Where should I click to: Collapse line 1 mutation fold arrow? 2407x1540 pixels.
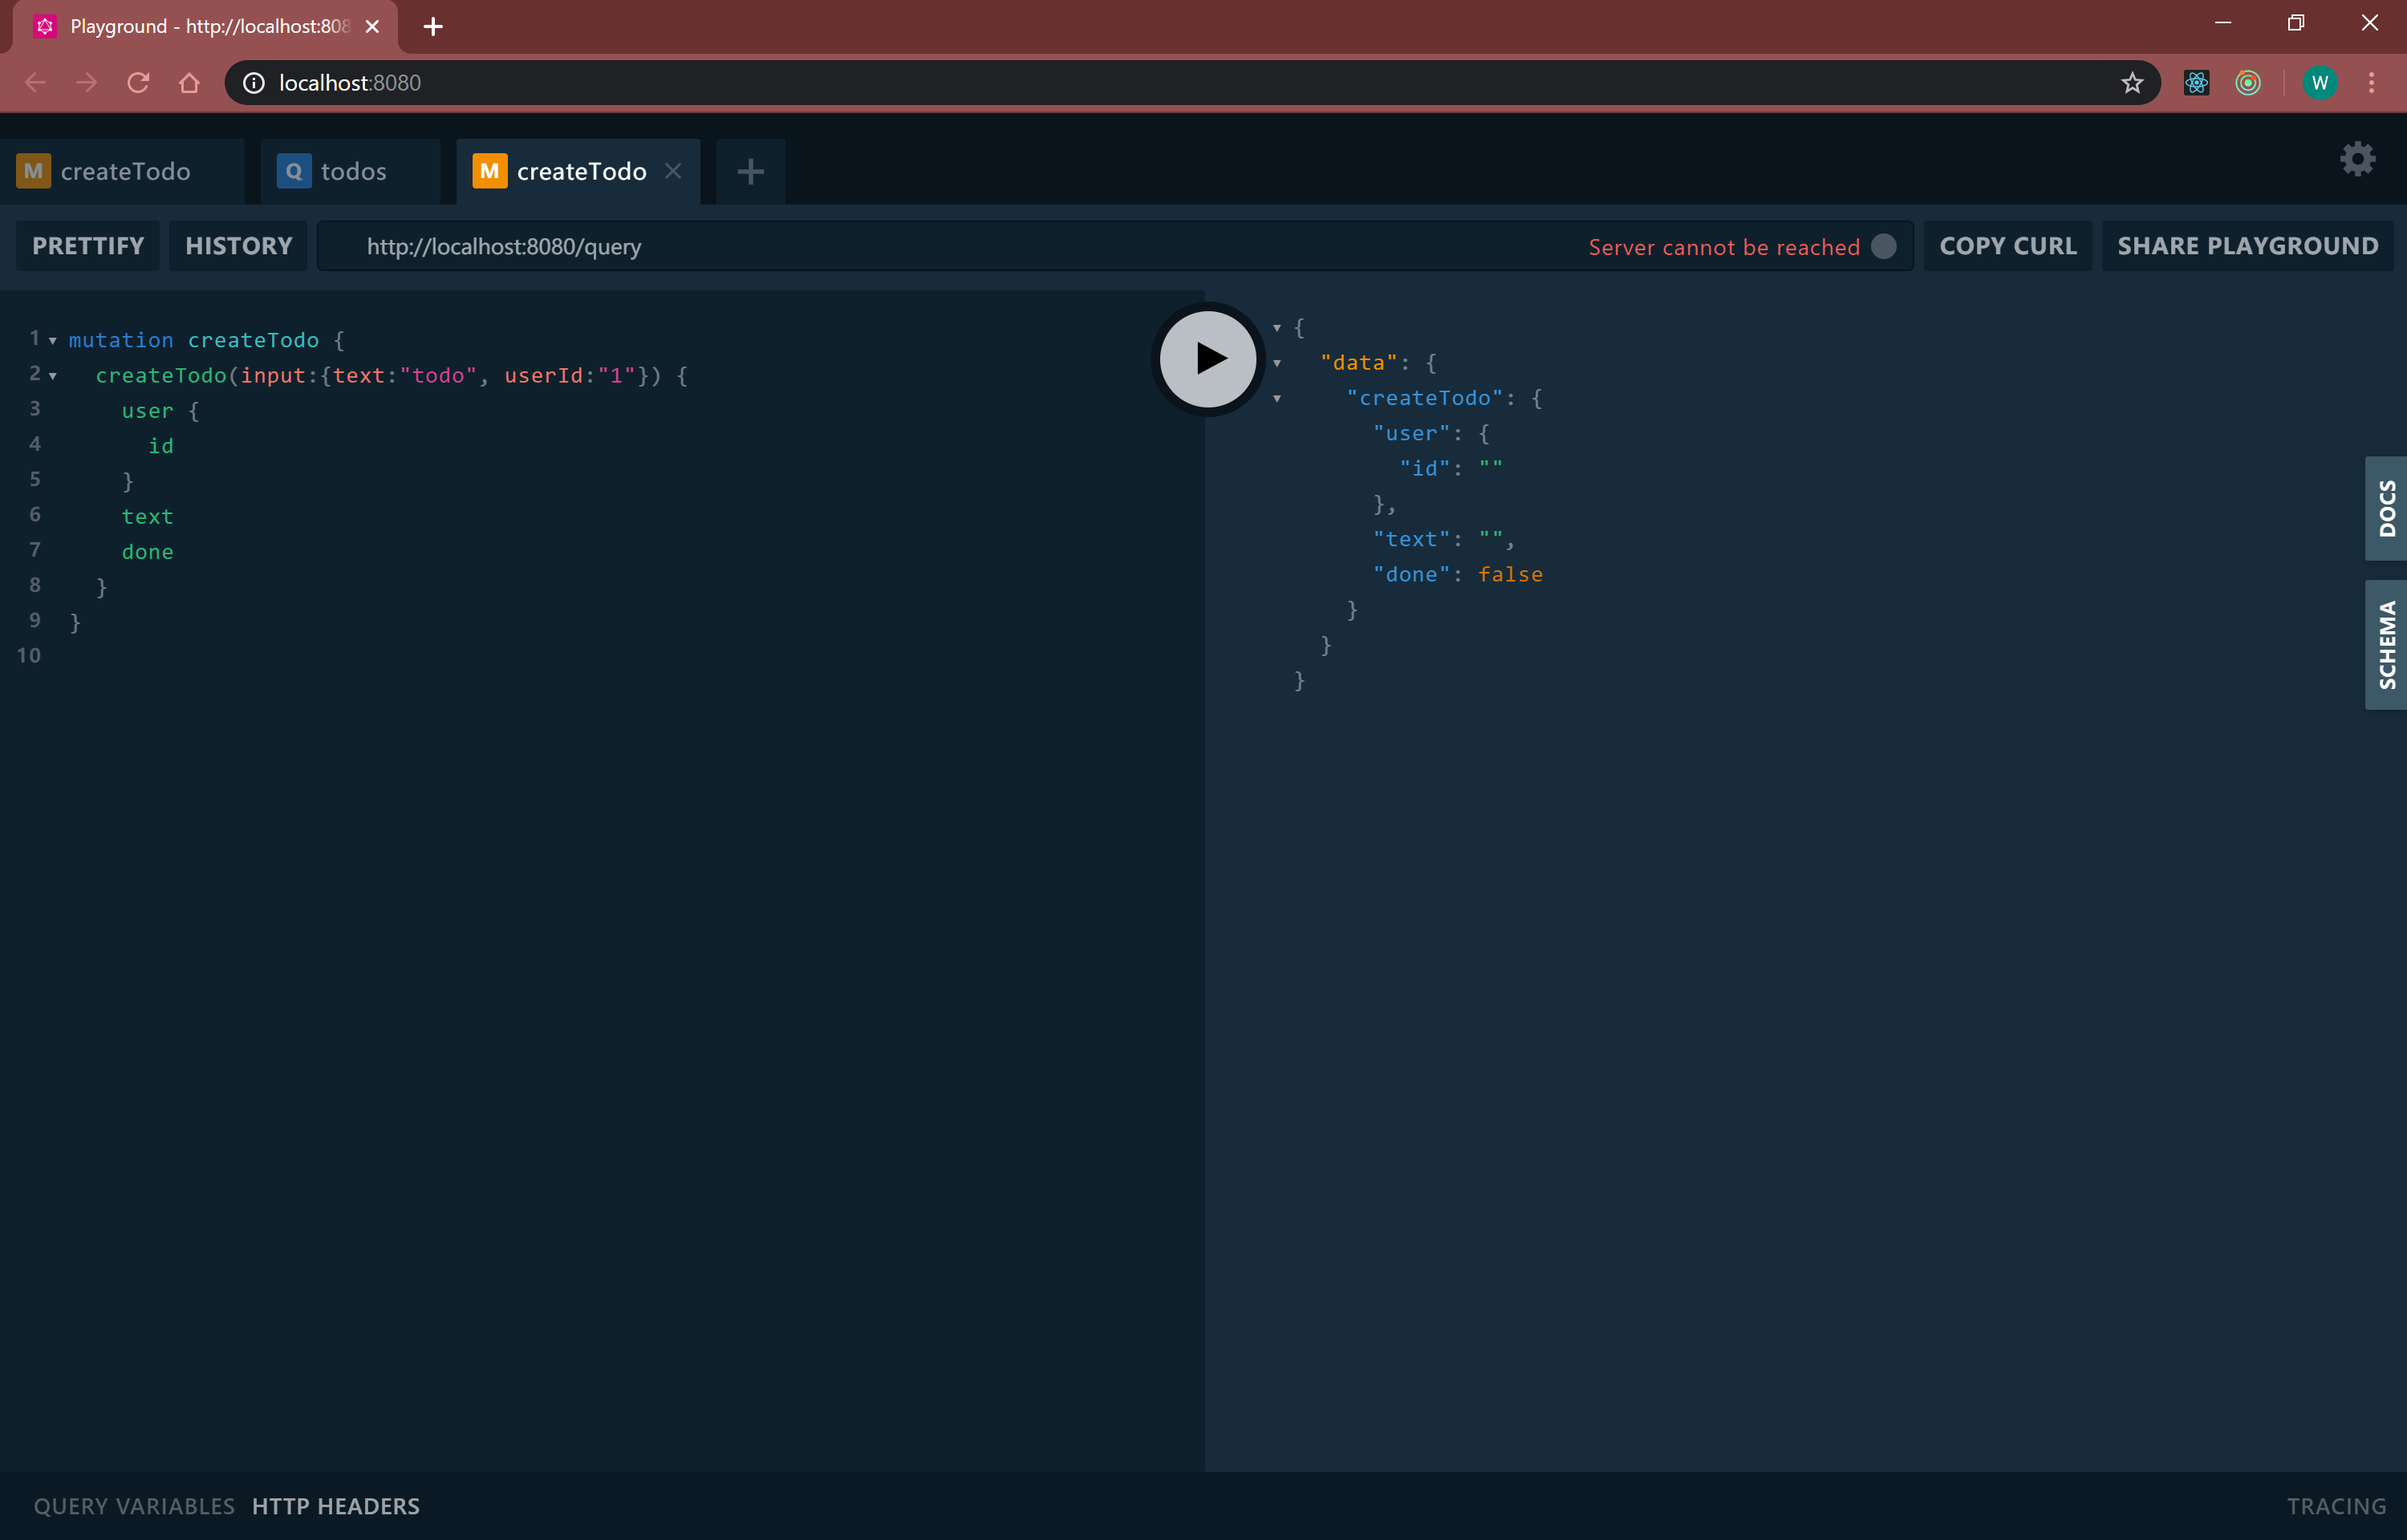[52, 341]
